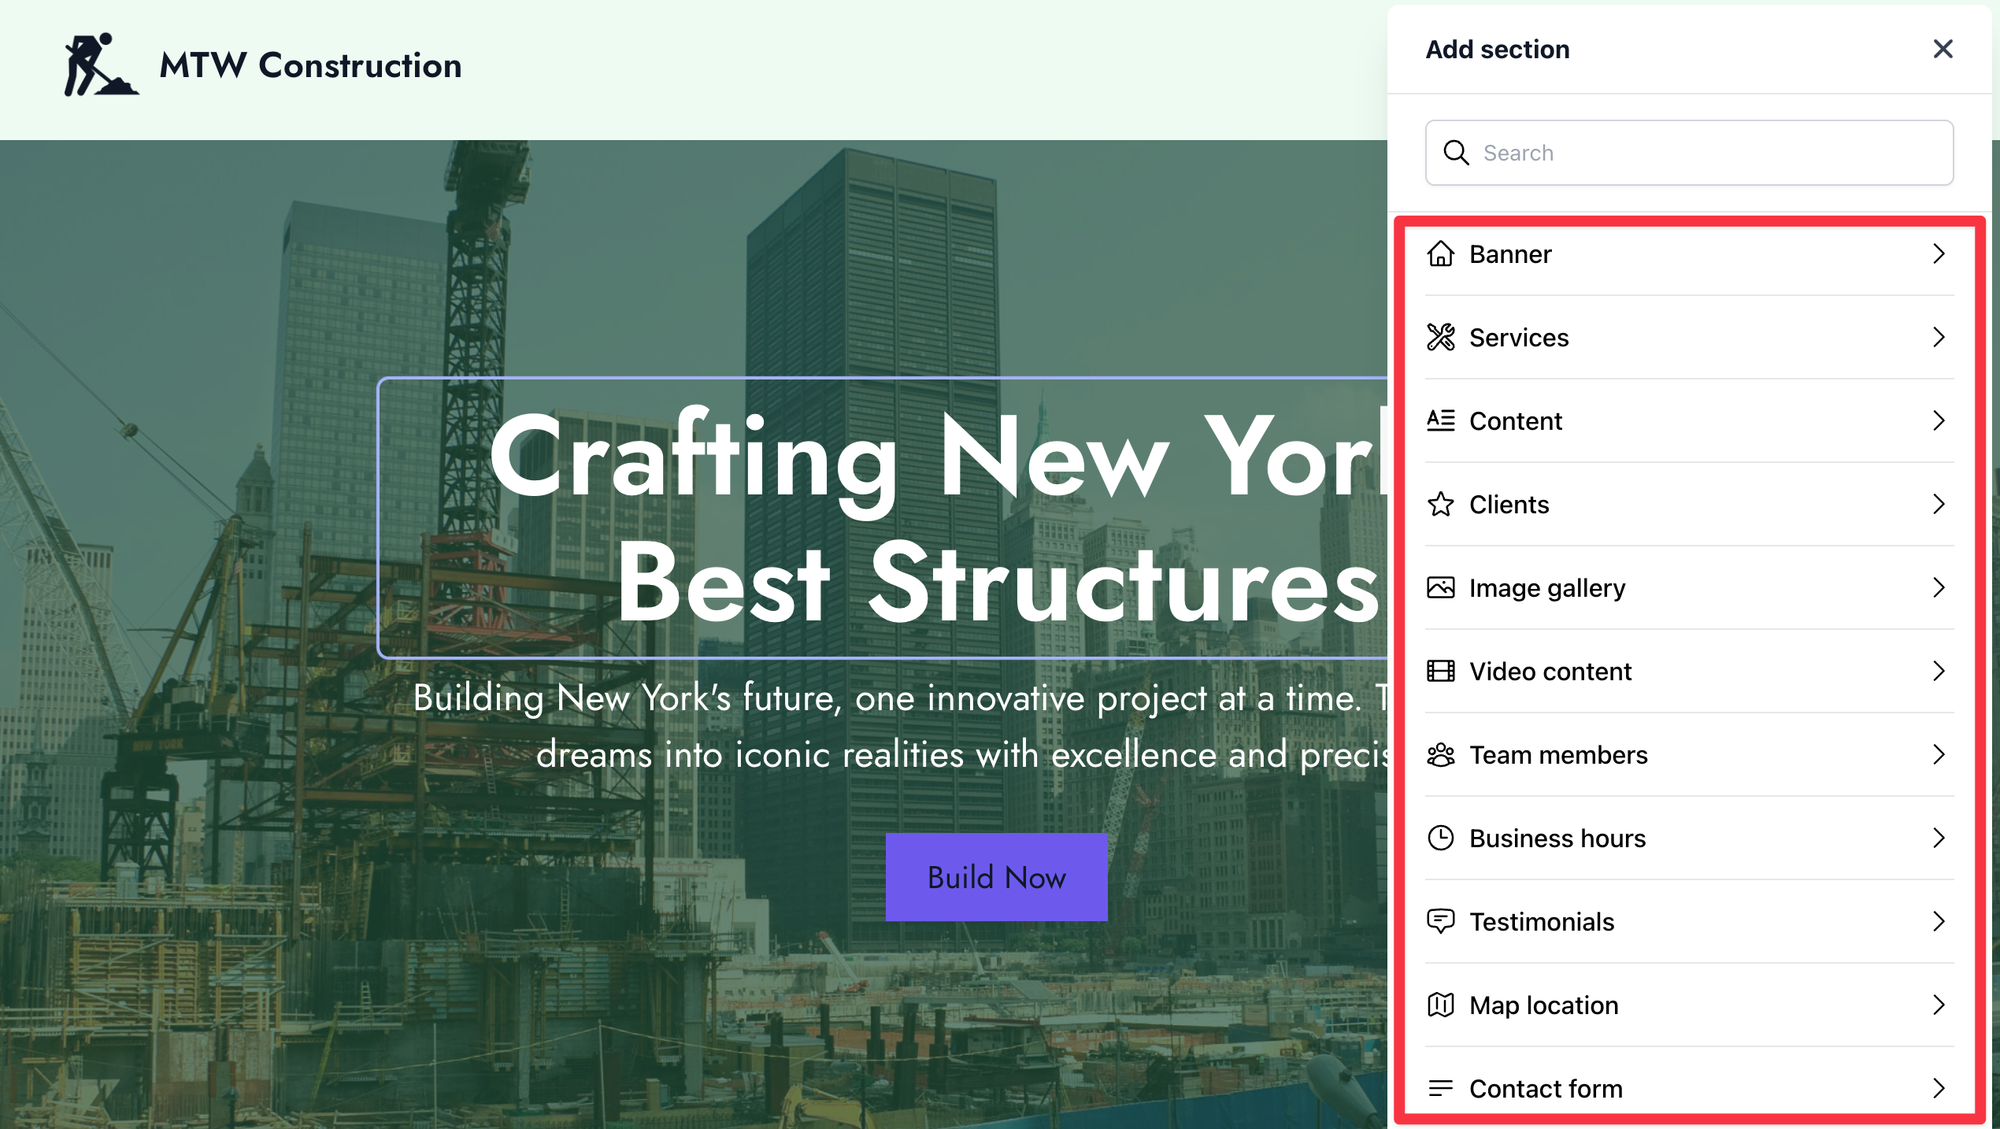The height and width of the screenshot is (1129, 2000).
Task: Click the Content text-lines icon
Action: pos(1441,421)
